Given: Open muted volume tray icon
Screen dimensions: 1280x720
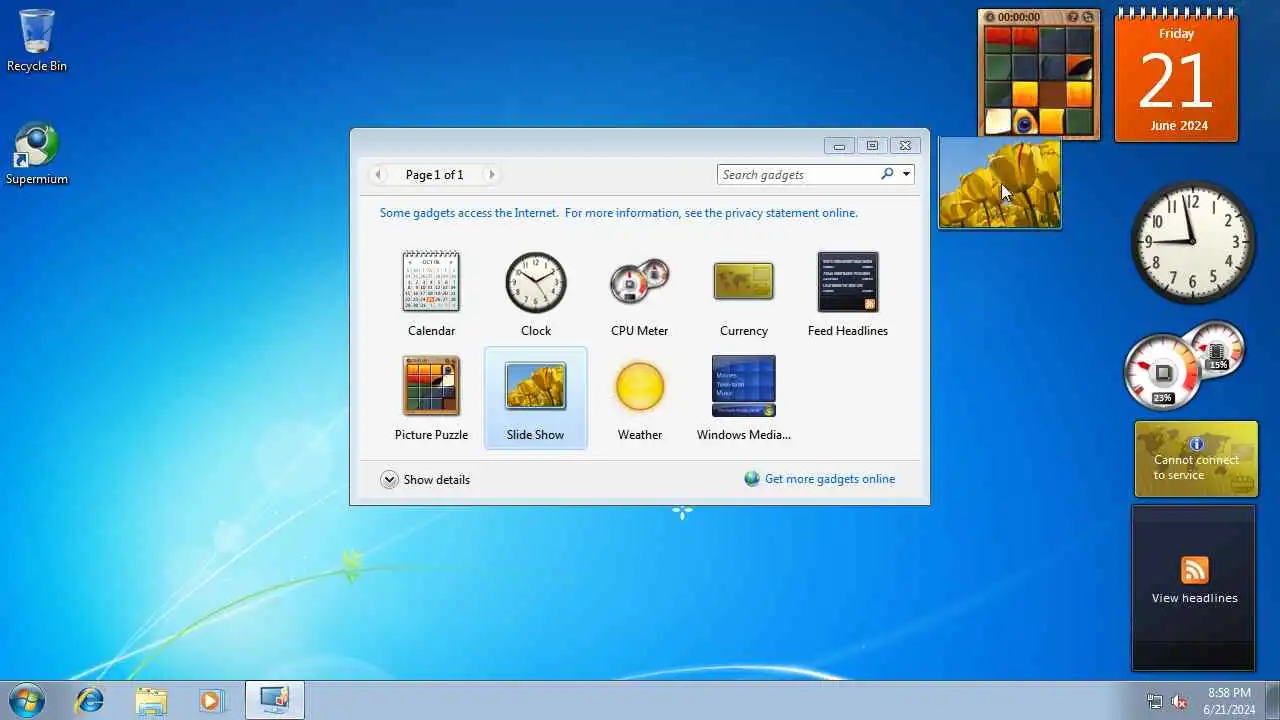Looking at the screenshot, I should 1180,701.
